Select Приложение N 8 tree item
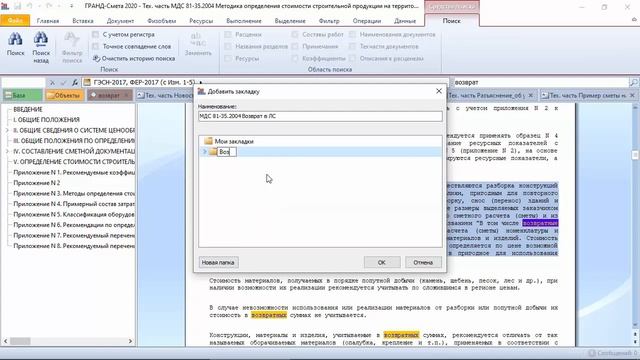 pyautogui.click(x=74, y=246)
